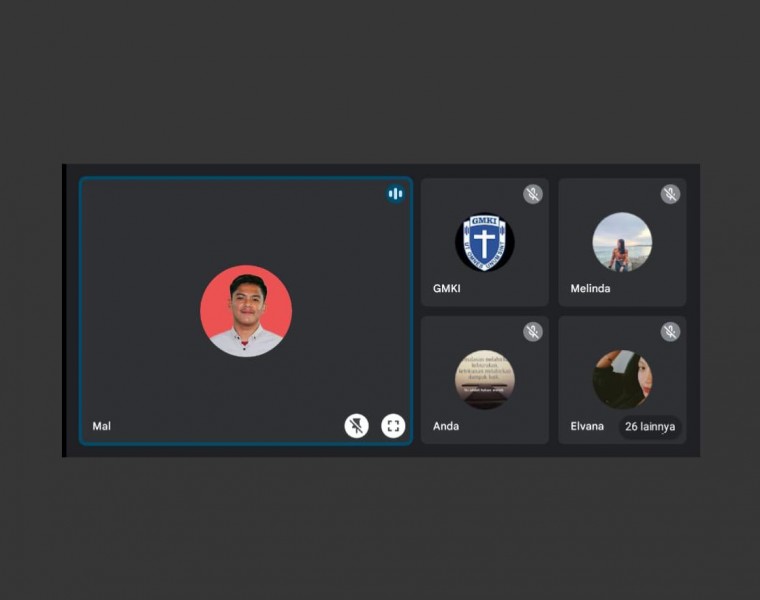The image size is (760, 600).
Task: Select the GMKI cross shield logo avatar
Action: [485, 242]
